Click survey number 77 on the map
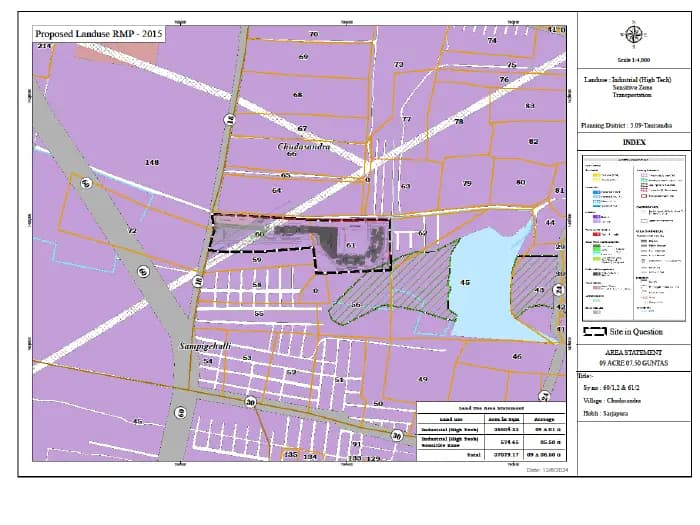The height and width of the screenshot is (525, 700). click(x=406, y=119)
